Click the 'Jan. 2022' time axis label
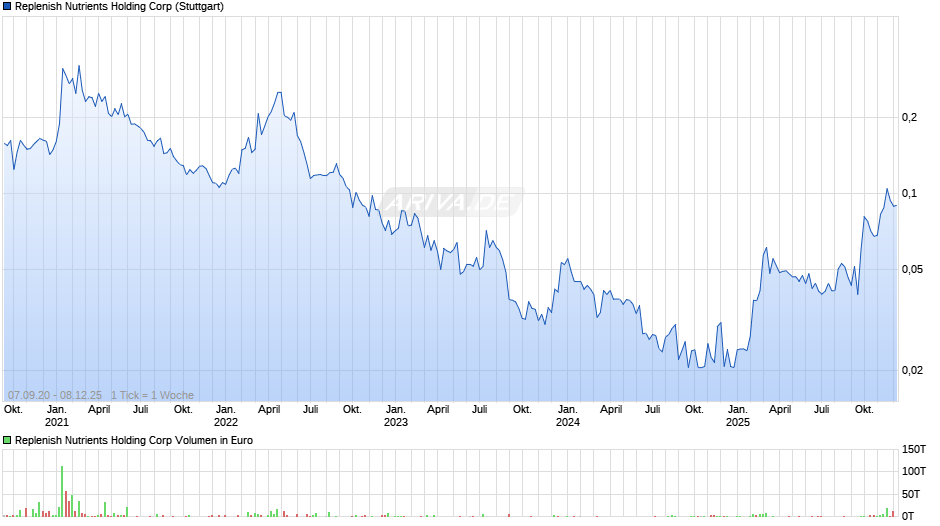Screen dimensions: 940x526 [226, 416]
